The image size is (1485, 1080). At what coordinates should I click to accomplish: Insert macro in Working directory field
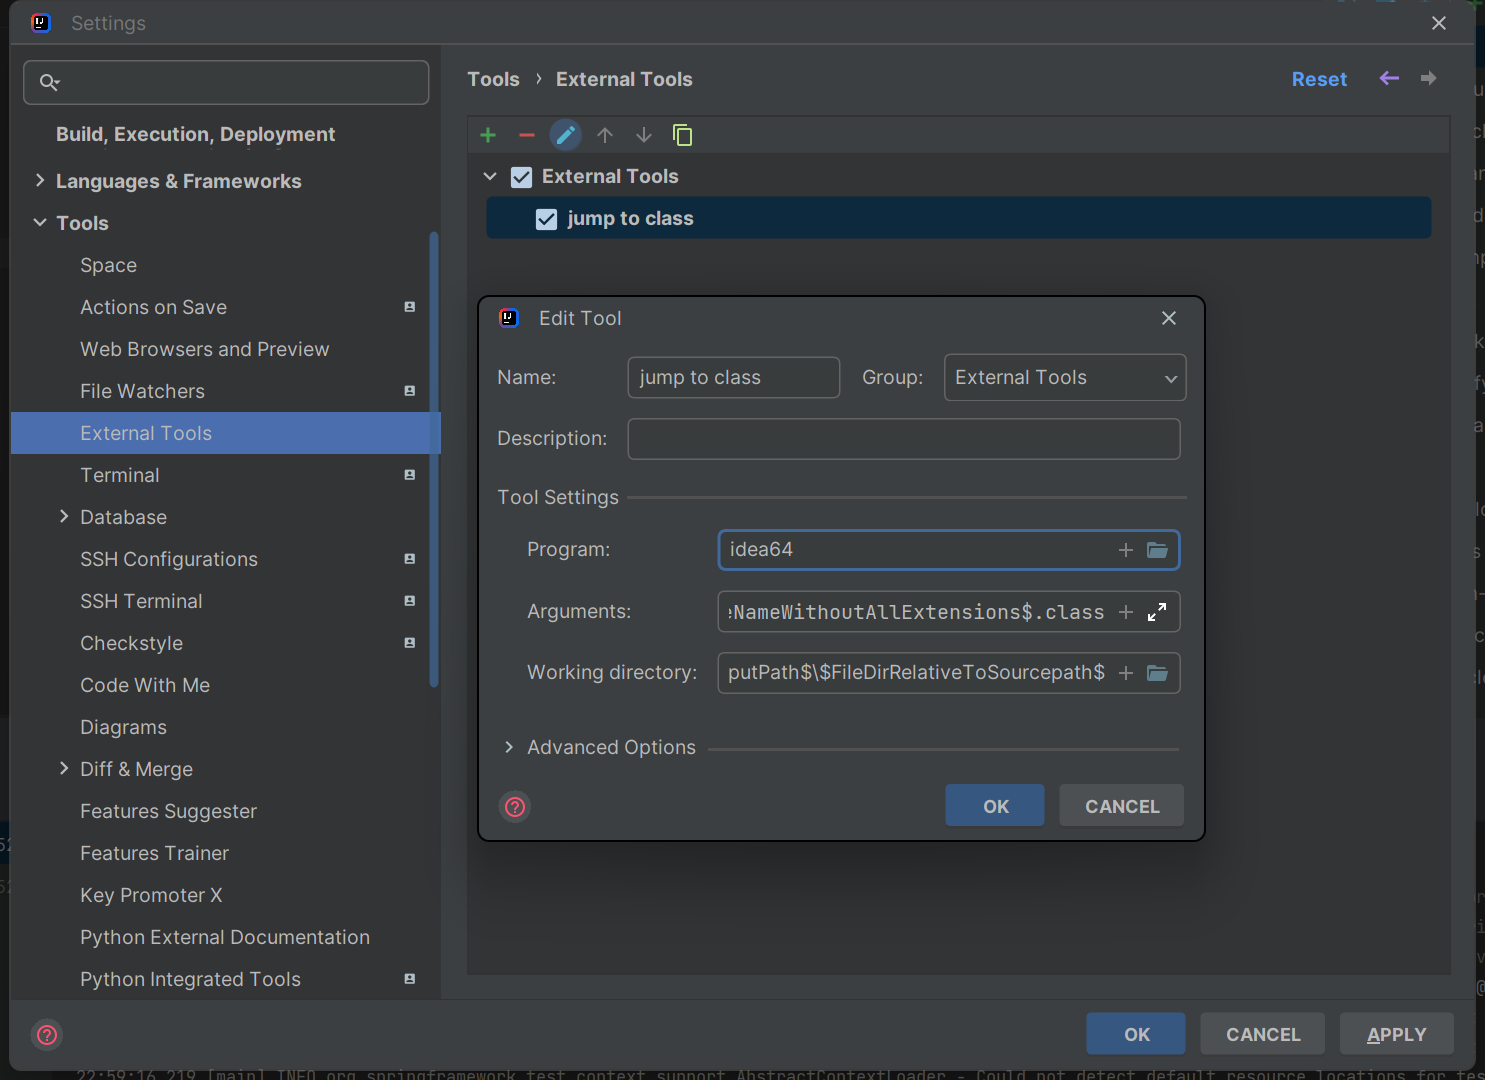(1126, 673)
